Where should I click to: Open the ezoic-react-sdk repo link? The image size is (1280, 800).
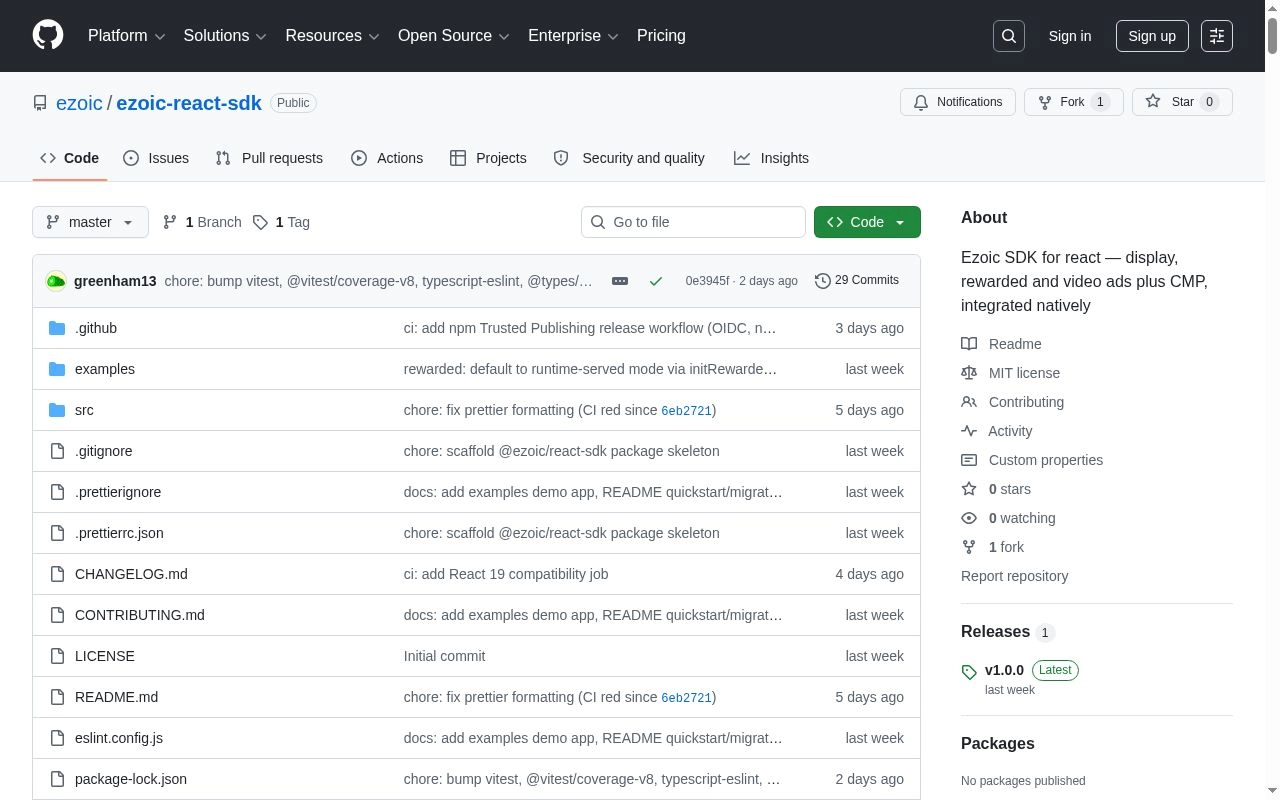point(189,103)
